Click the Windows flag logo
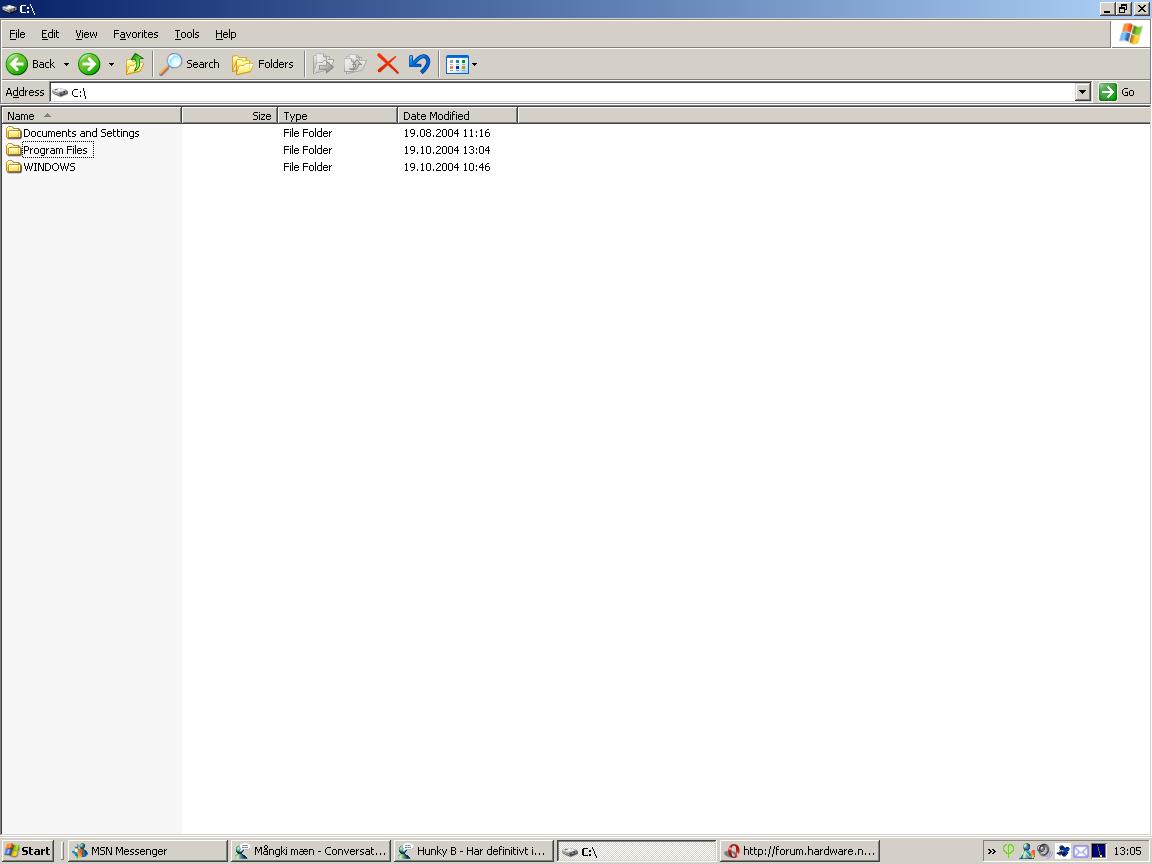The width and height of the screenshot is (1152, 864). coord(1131,34)
